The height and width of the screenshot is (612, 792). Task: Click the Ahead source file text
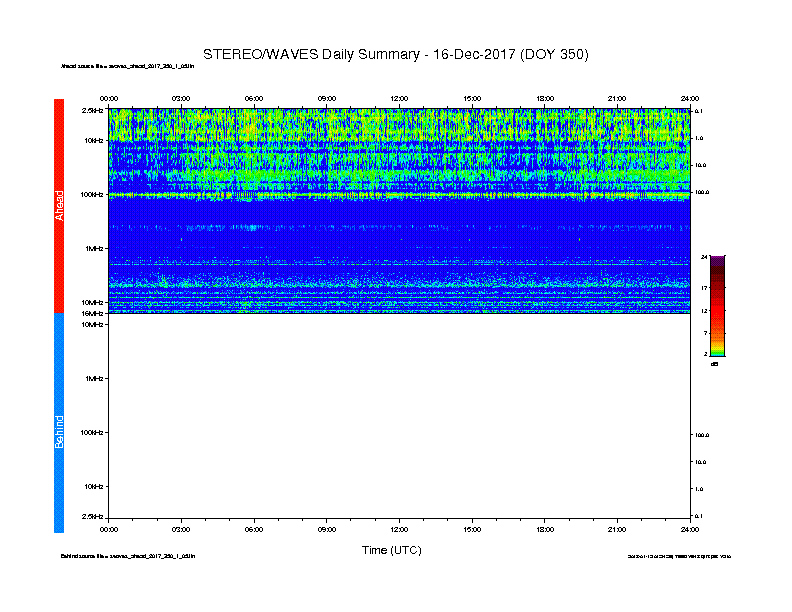(127, 66)
